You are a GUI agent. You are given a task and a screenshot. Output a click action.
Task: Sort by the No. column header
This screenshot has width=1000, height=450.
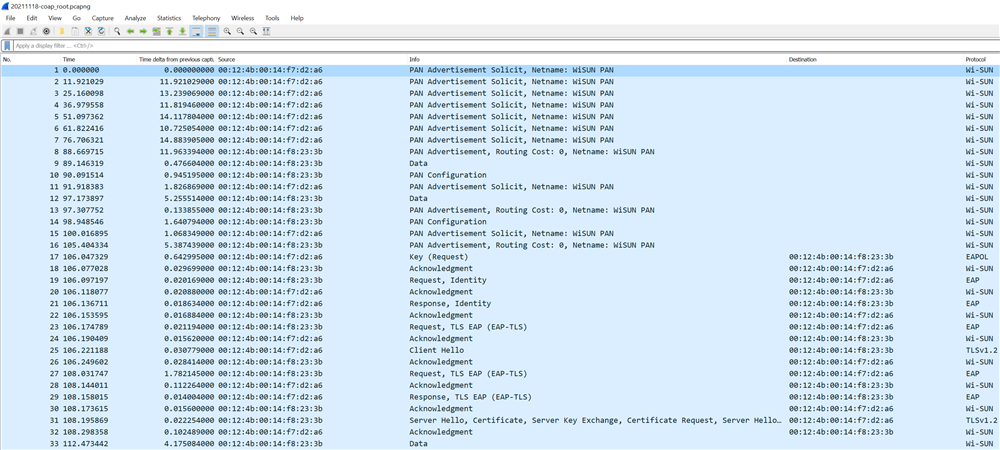[30, 59]
